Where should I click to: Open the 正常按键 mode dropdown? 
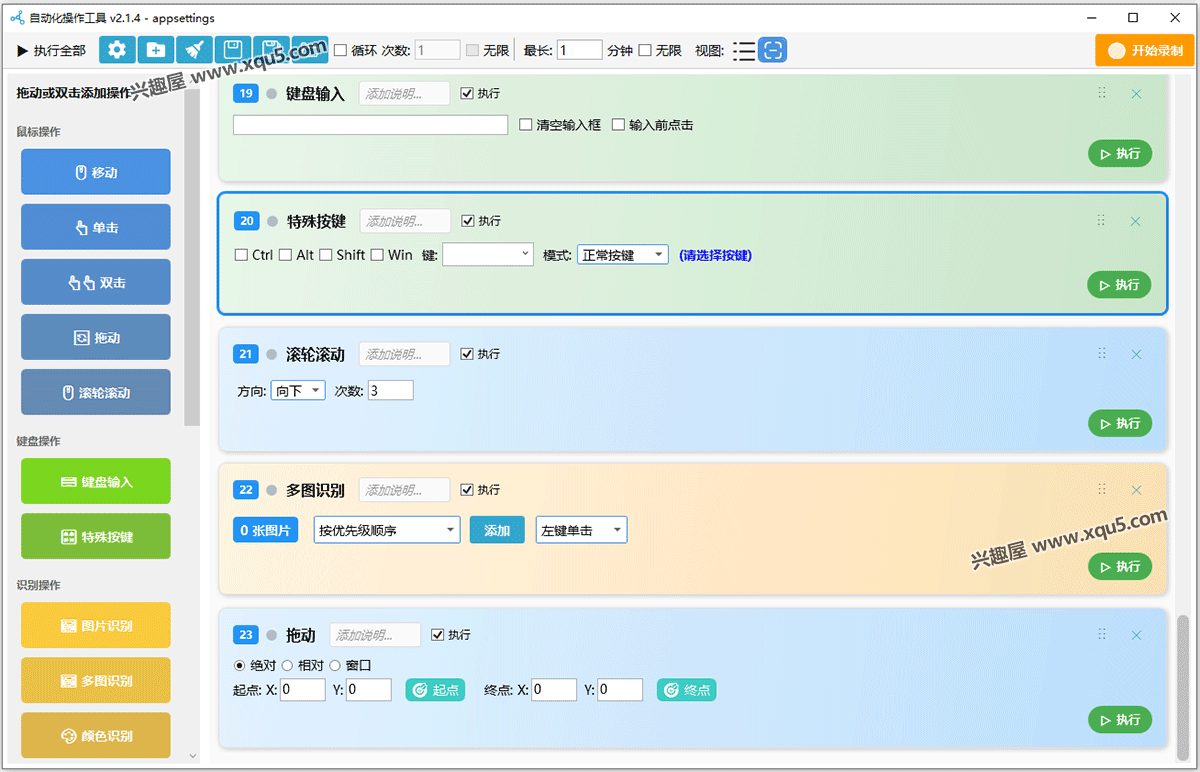pos(622,255)
